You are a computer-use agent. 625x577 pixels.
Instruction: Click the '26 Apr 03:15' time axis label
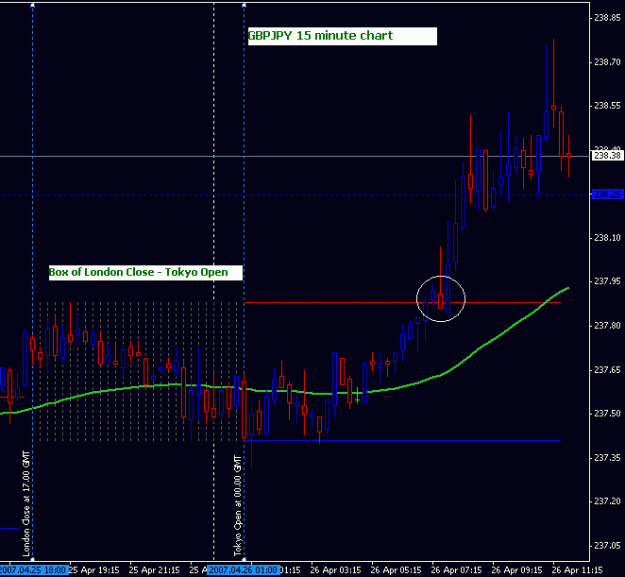pos(336,570)
